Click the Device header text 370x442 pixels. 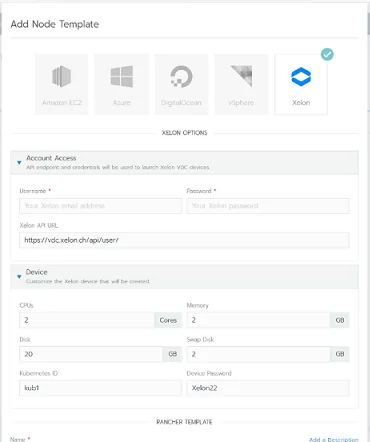(x=36, y=272)
